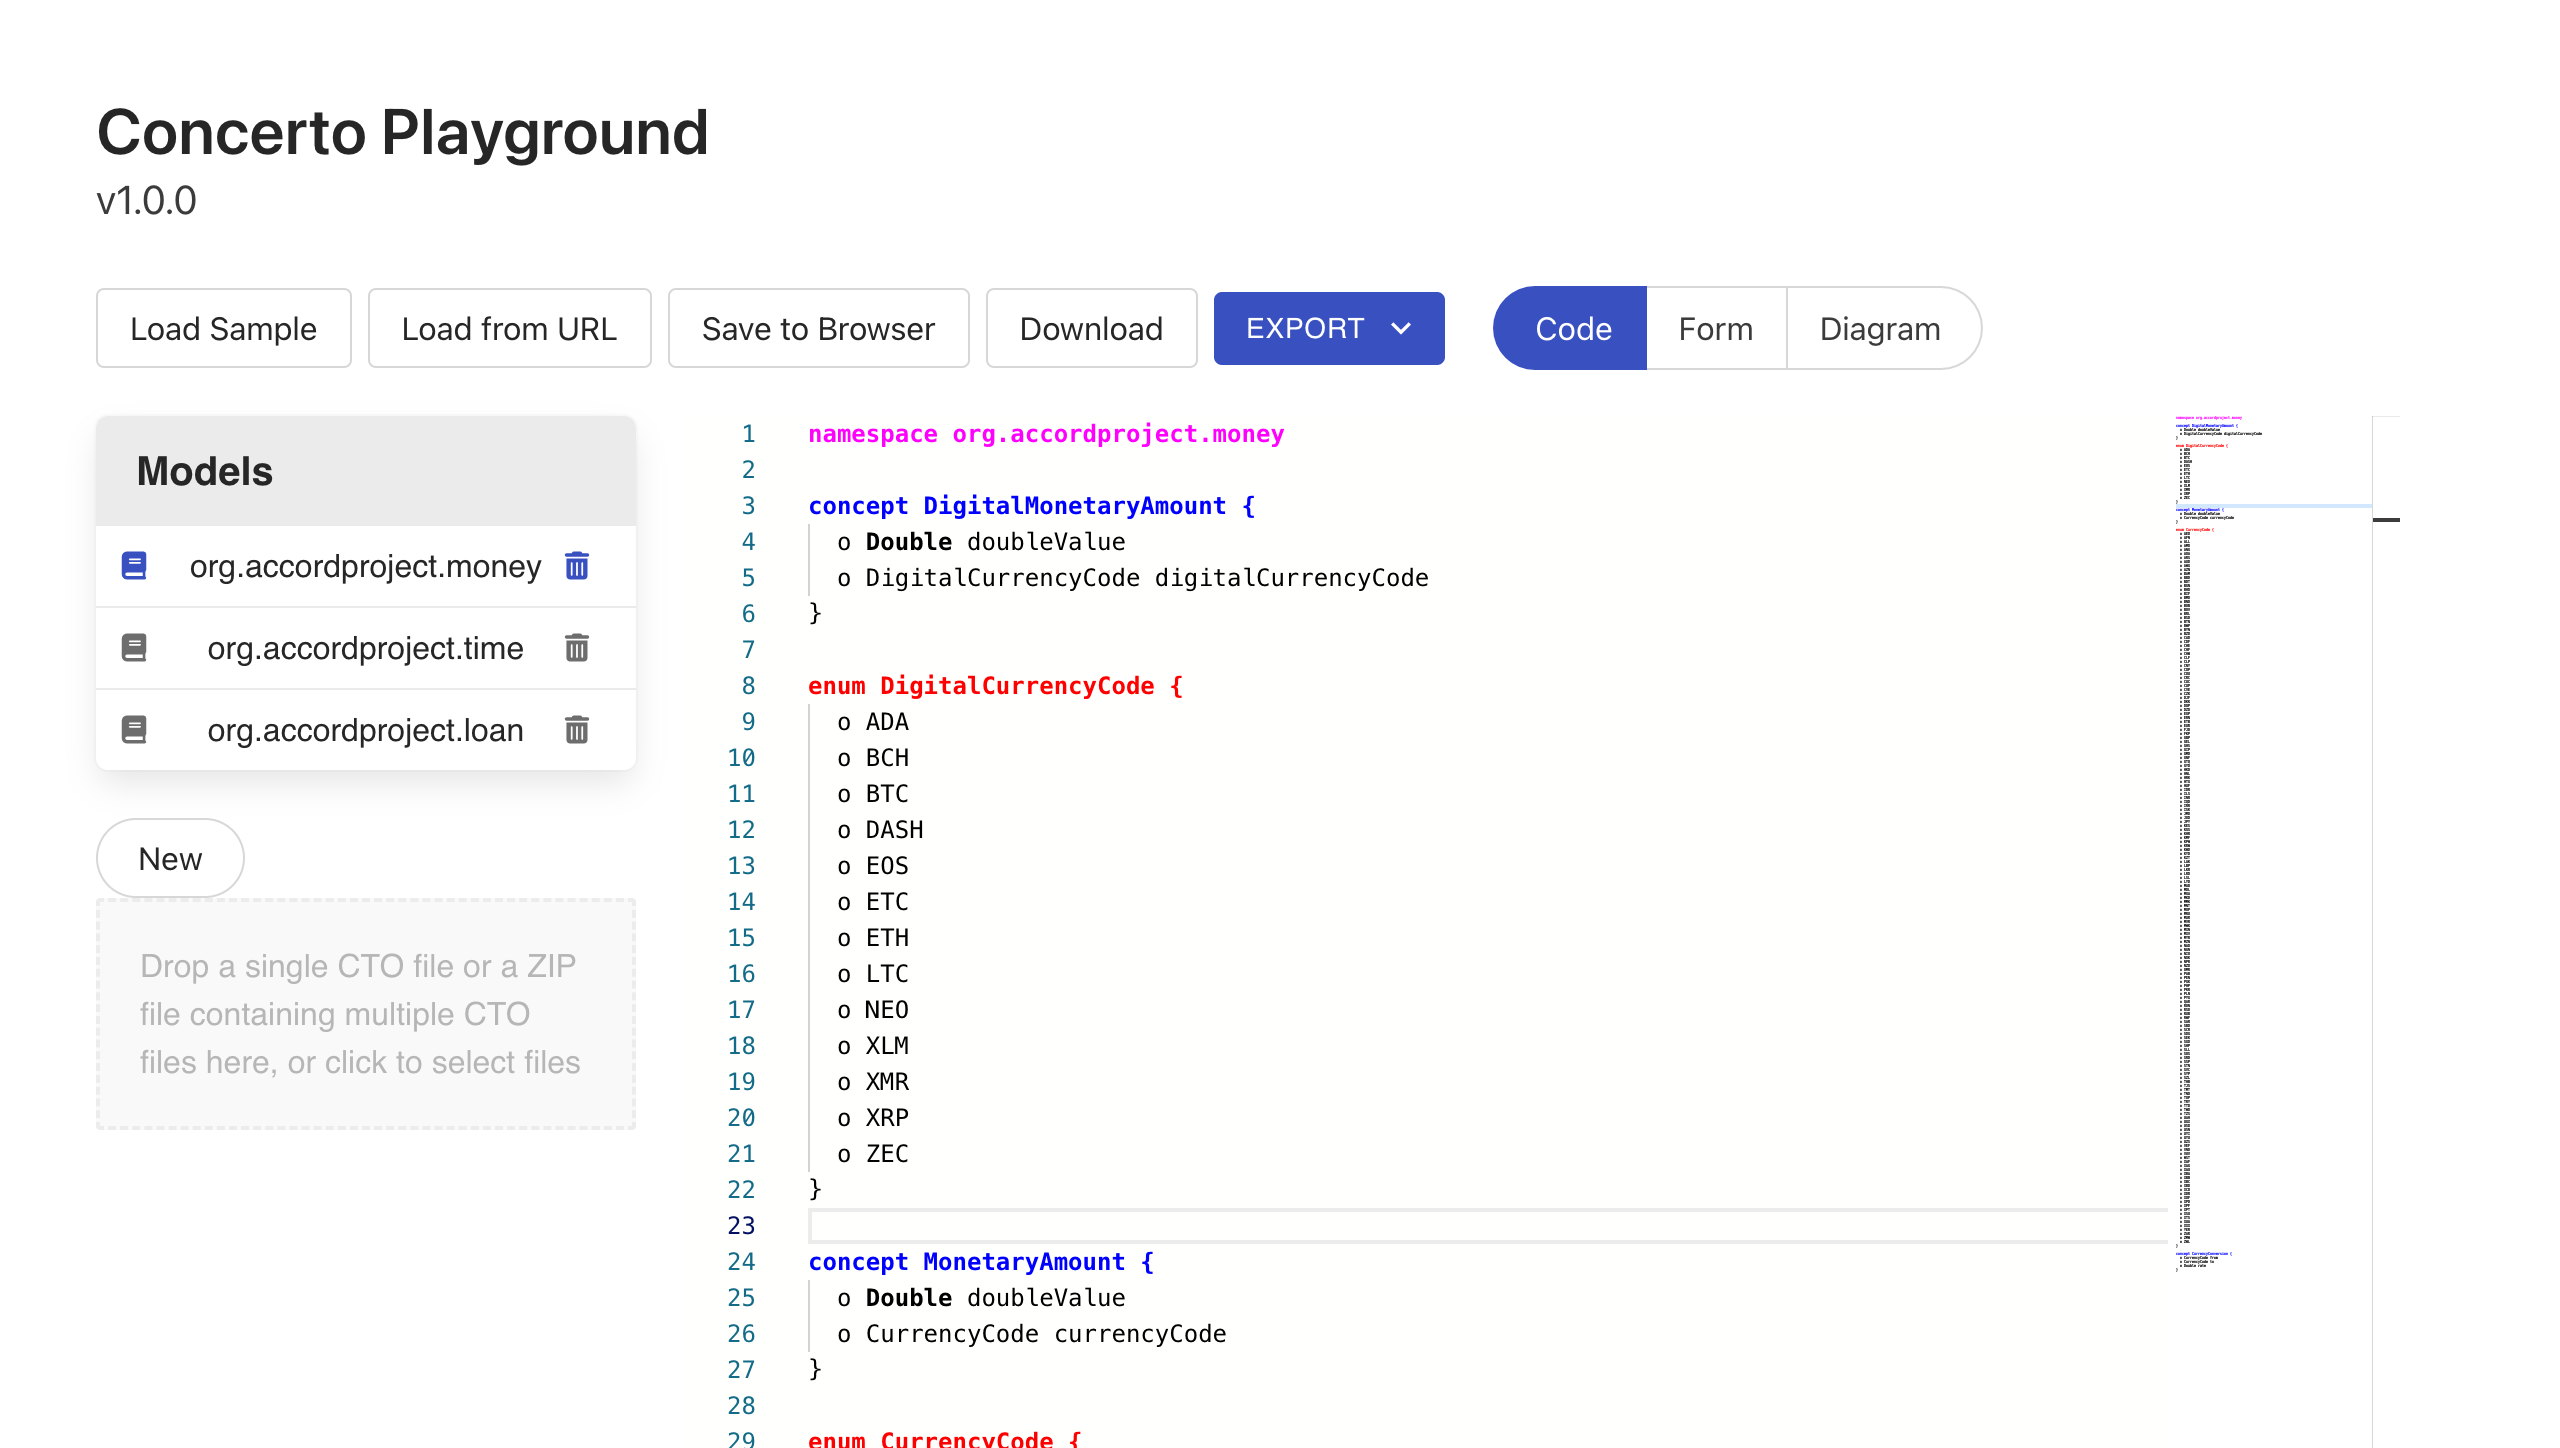The height and width of the screenshot is (1448, 2560).
Task: Click the delete icon for org.accordproject.time
Action: point(577,647)
